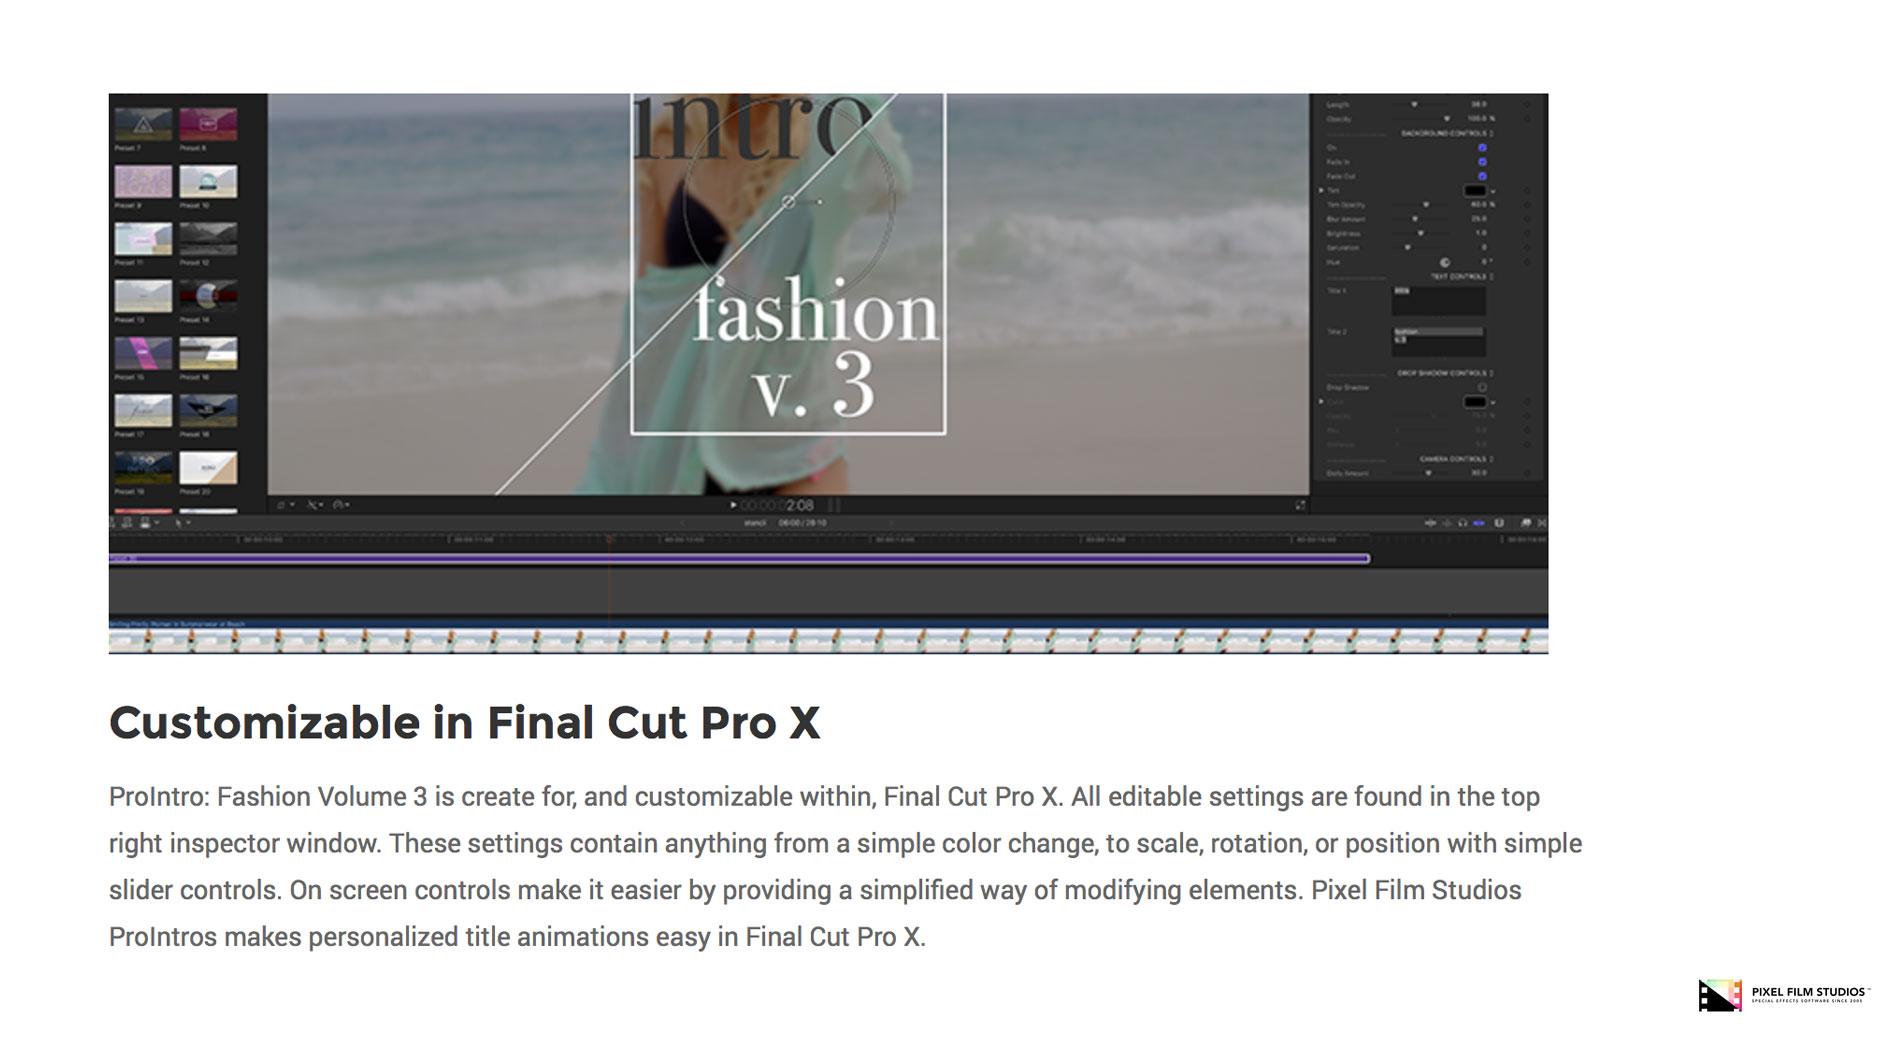Click the Dolly Amount slider handle
This screenshot has width=1904, height=1060.
[x=1428, y=473]
